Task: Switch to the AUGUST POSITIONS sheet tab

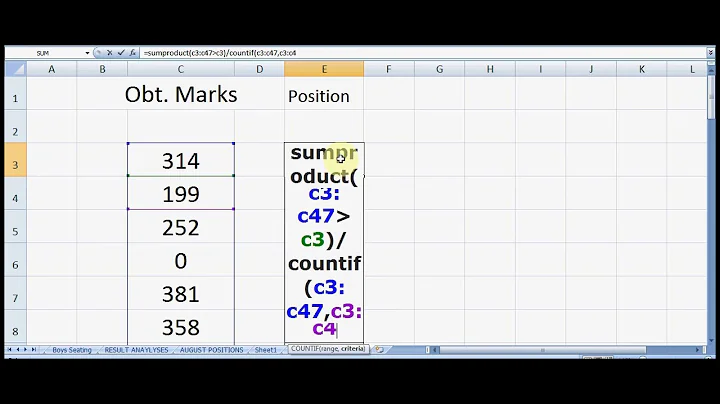Action: pos(211,350)
